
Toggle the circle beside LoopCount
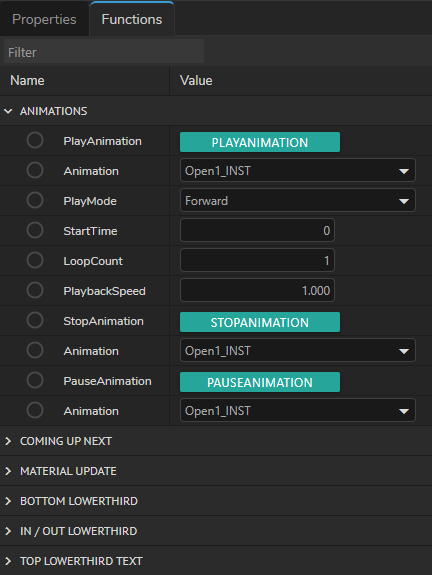(35, 260)
